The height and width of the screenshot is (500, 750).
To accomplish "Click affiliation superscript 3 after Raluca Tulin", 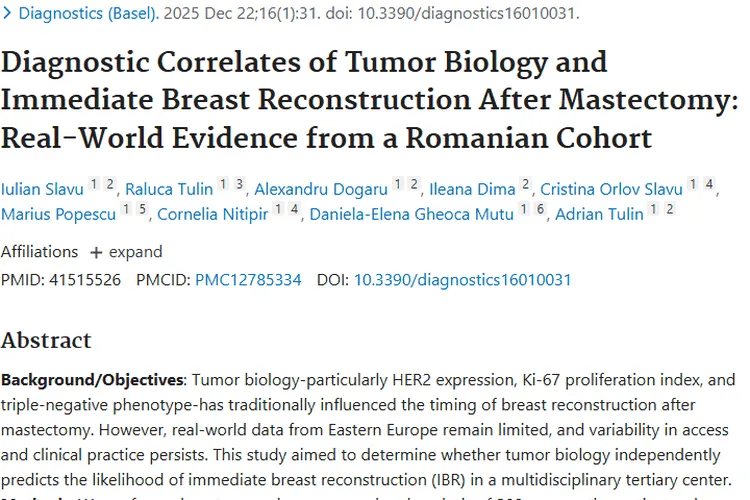I will [x=239, y=184].
